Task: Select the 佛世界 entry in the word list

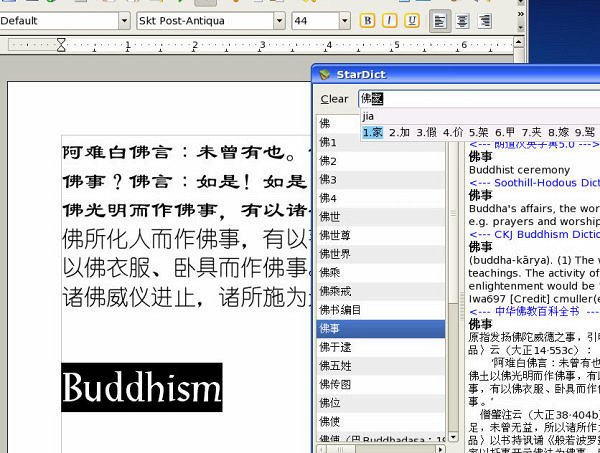Action: click(381, 254)
